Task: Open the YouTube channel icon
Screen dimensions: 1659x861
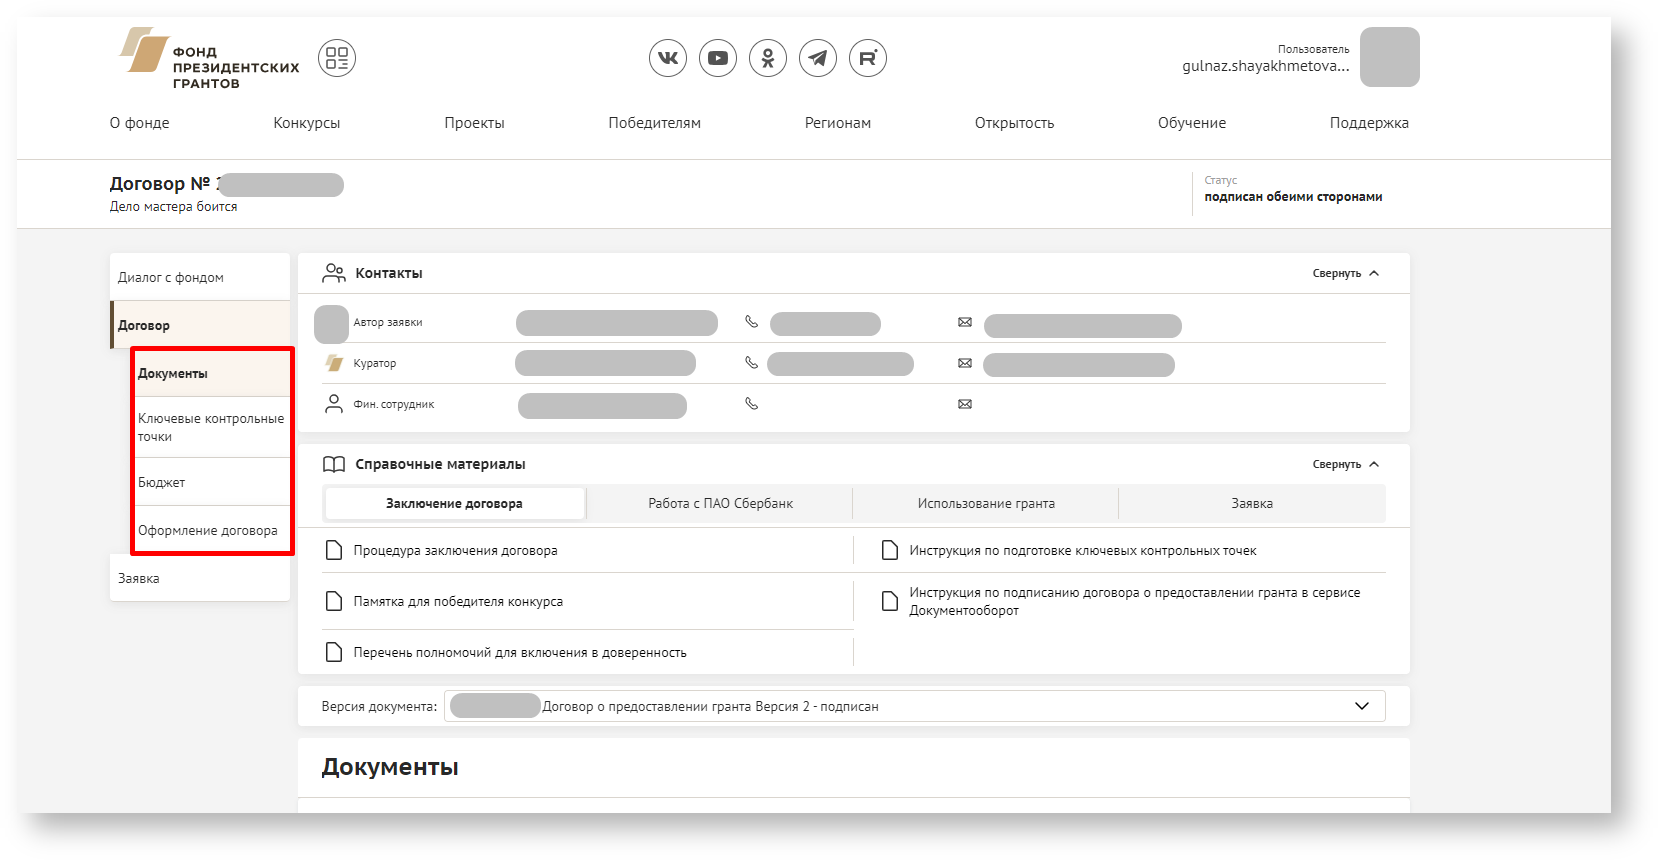Action: (x=717, y=58)
